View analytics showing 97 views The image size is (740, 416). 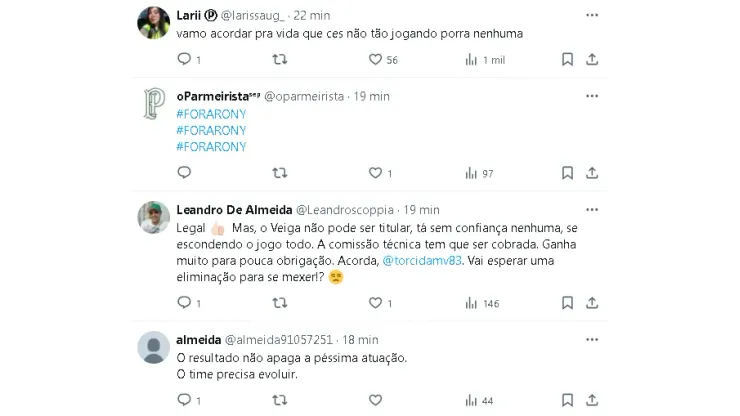479,173
